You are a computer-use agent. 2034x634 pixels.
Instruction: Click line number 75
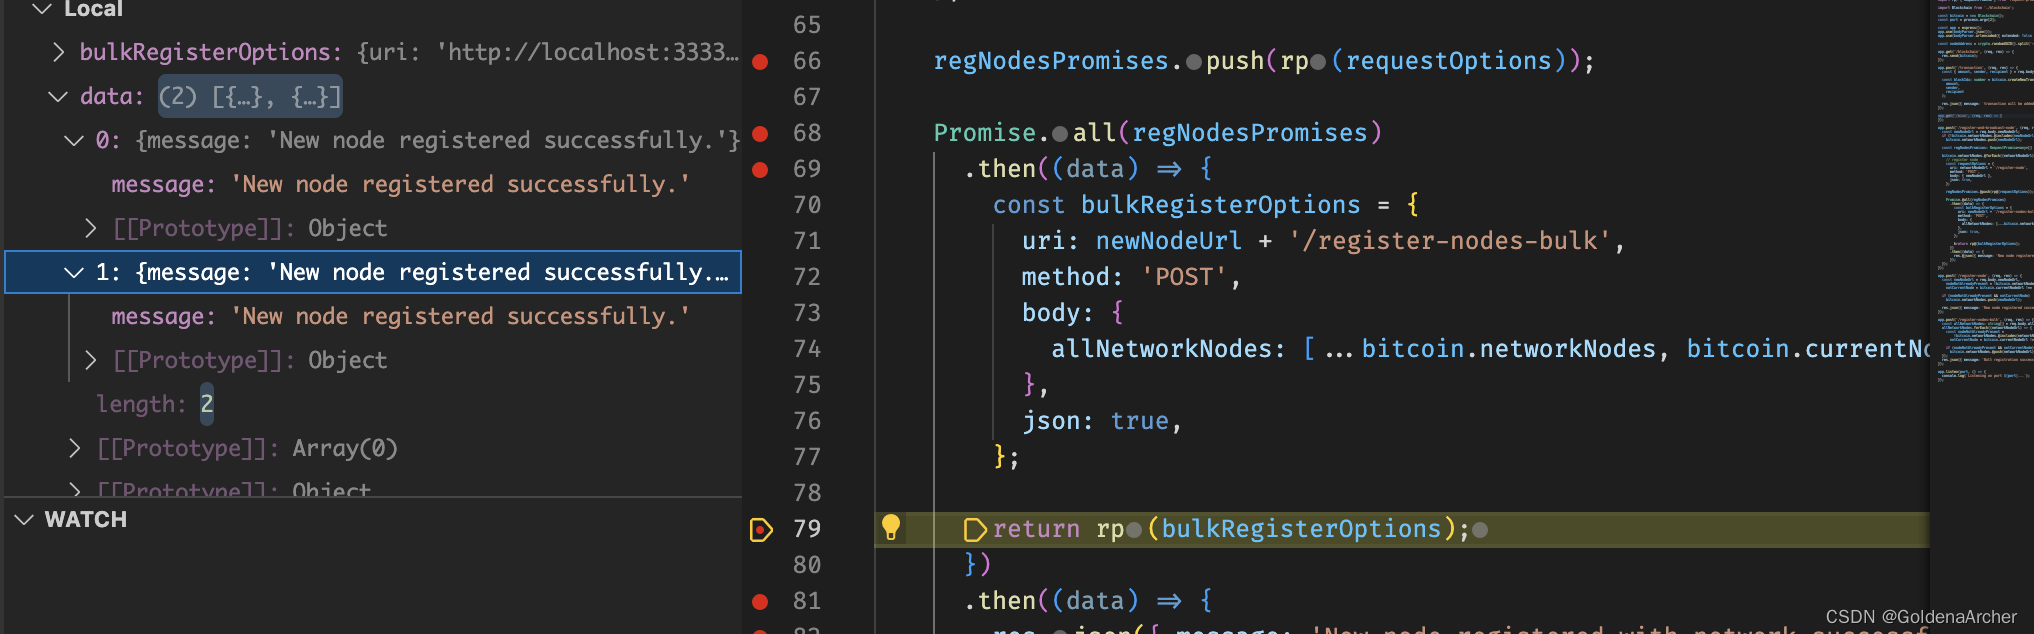click(807, 386)
